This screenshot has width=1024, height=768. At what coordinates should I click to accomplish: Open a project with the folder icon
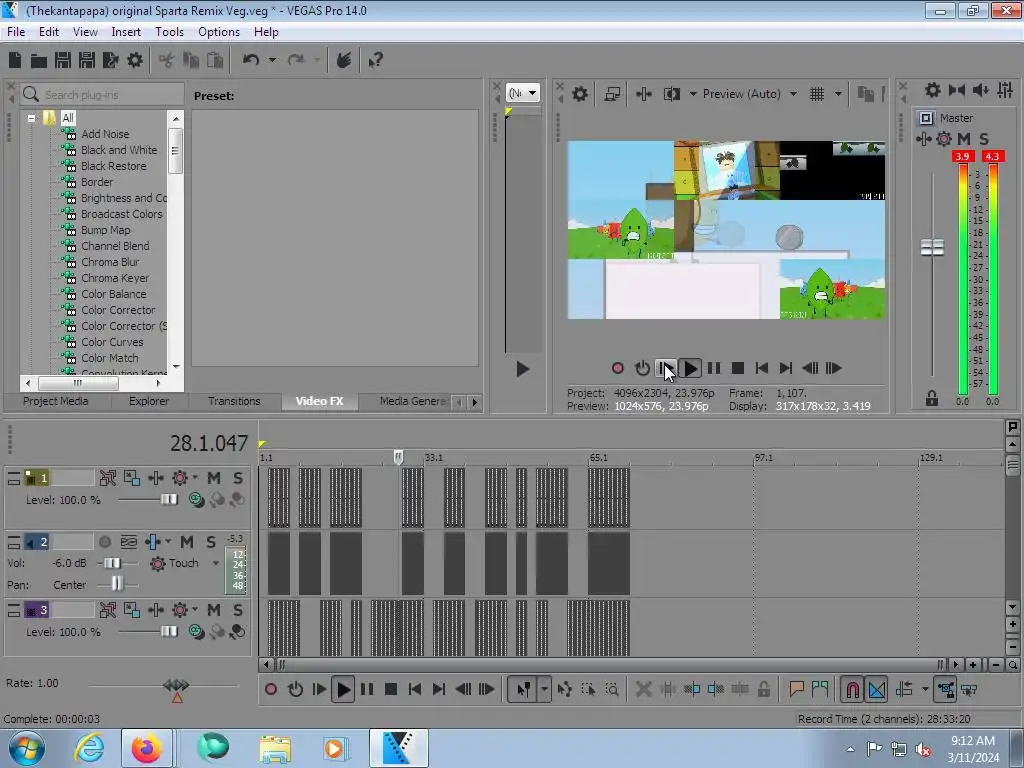click(39, 61)
